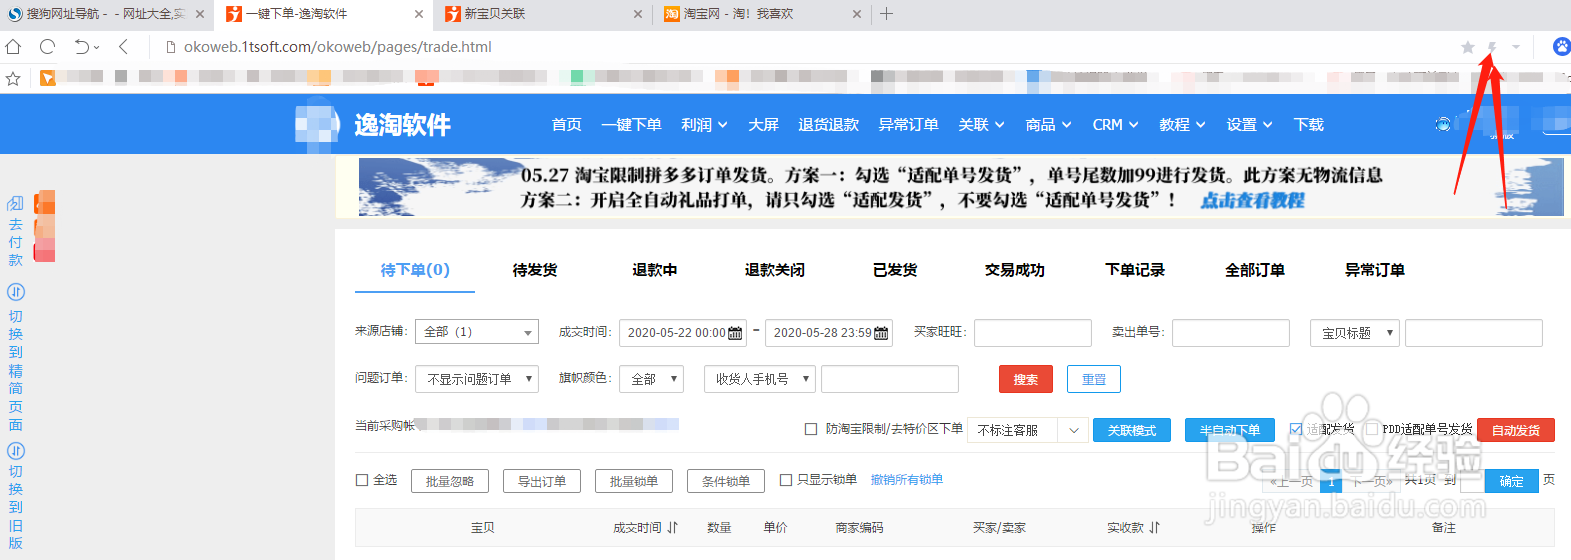This screenshot has height=560, width=1571.
Task: Click 点击查看教程 banner link
Action: coord(1252,200)
